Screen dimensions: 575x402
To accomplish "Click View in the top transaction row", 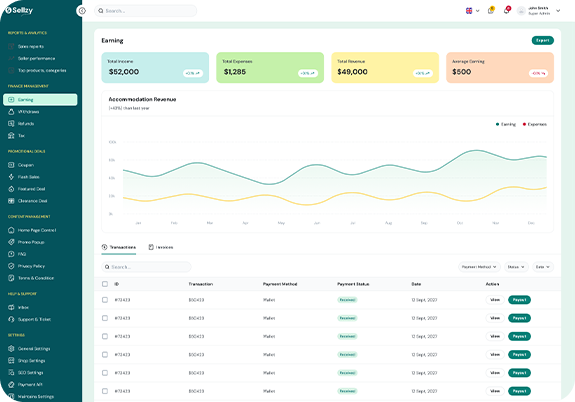I will point(495,300).
